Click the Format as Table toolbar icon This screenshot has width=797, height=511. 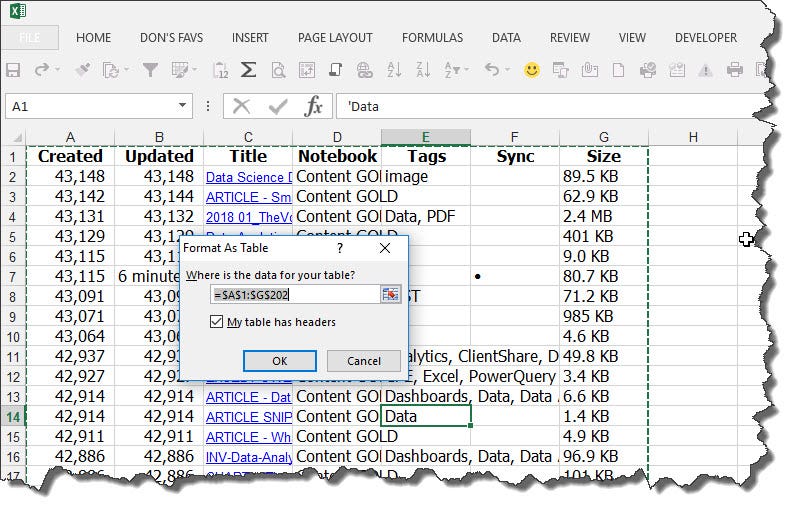179,70
